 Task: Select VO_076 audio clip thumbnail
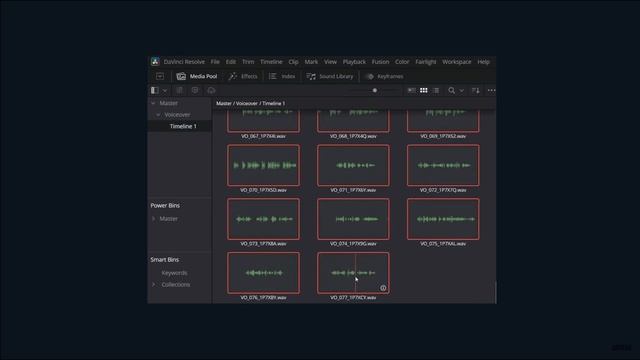point(263,273)
